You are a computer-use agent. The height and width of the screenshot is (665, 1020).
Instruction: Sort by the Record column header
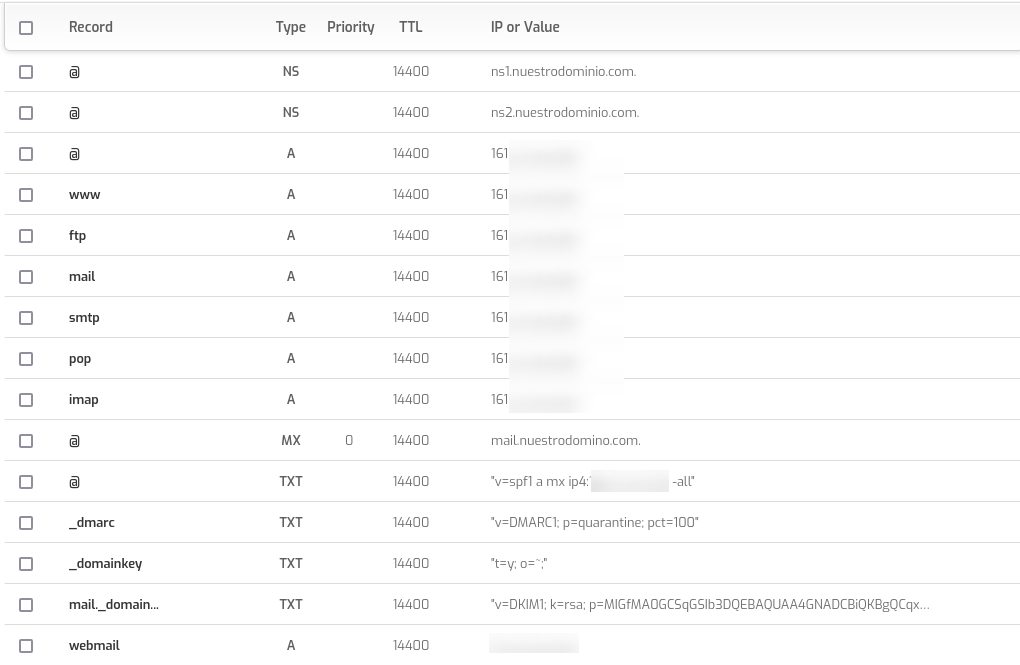[90, 27]
